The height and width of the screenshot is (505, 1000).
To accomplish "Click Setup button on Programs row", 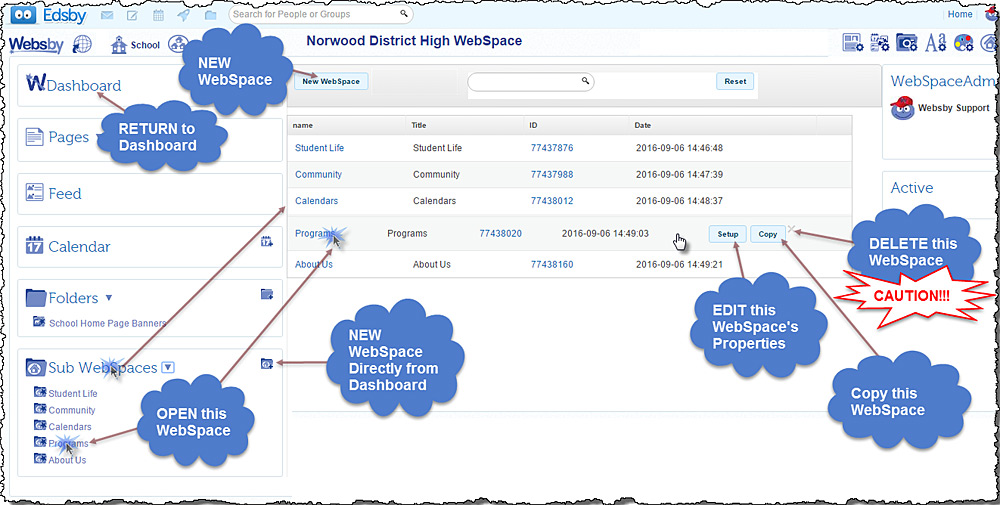I will [728, 234].
